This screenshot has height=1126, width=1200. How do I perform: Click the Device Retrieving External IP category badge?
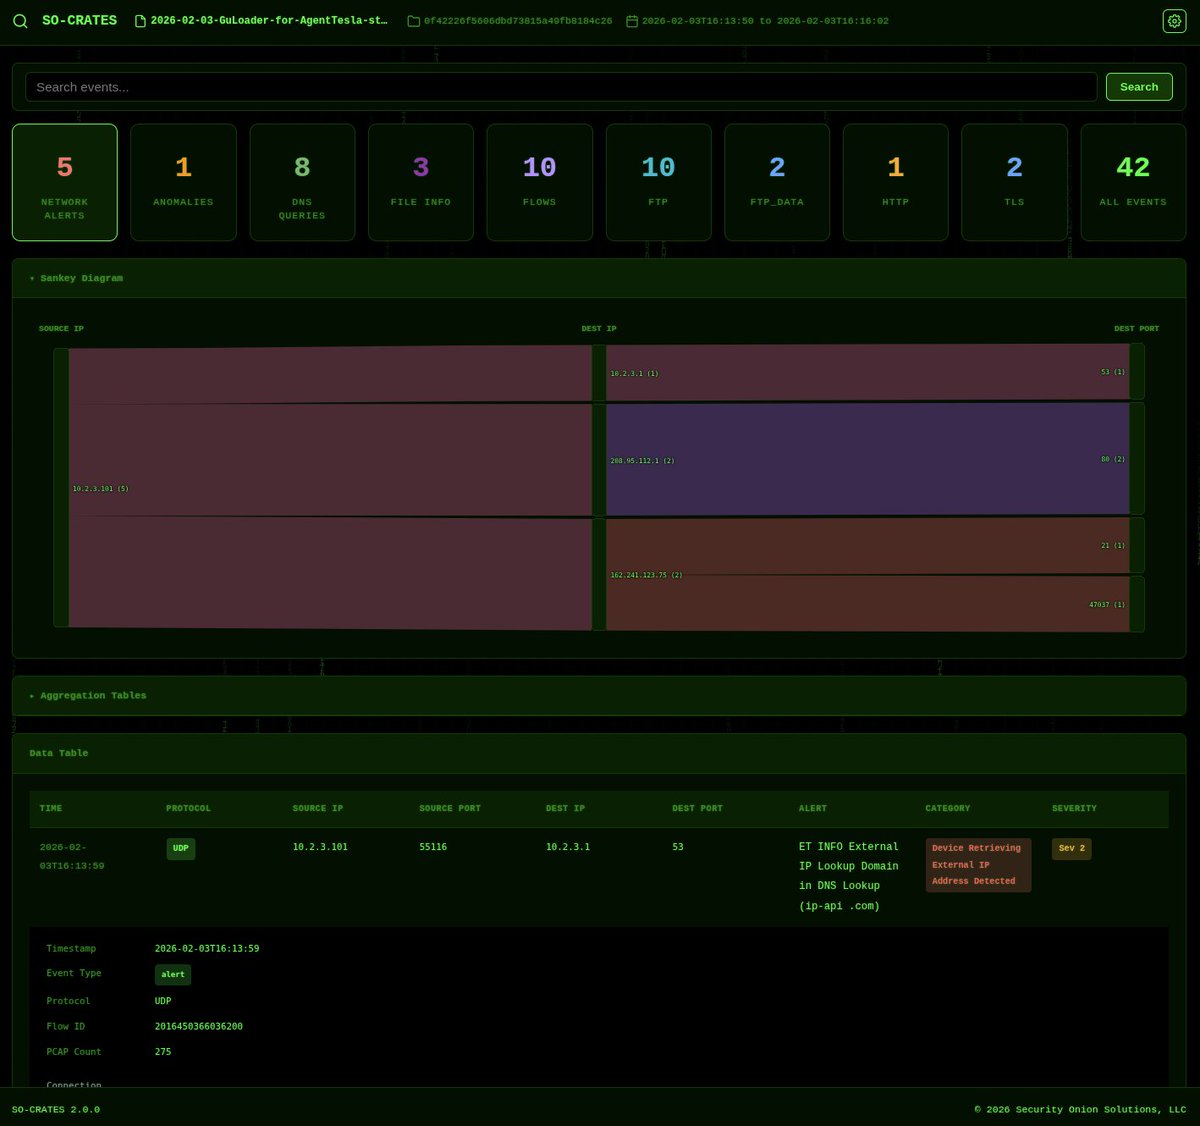(978, 865)
